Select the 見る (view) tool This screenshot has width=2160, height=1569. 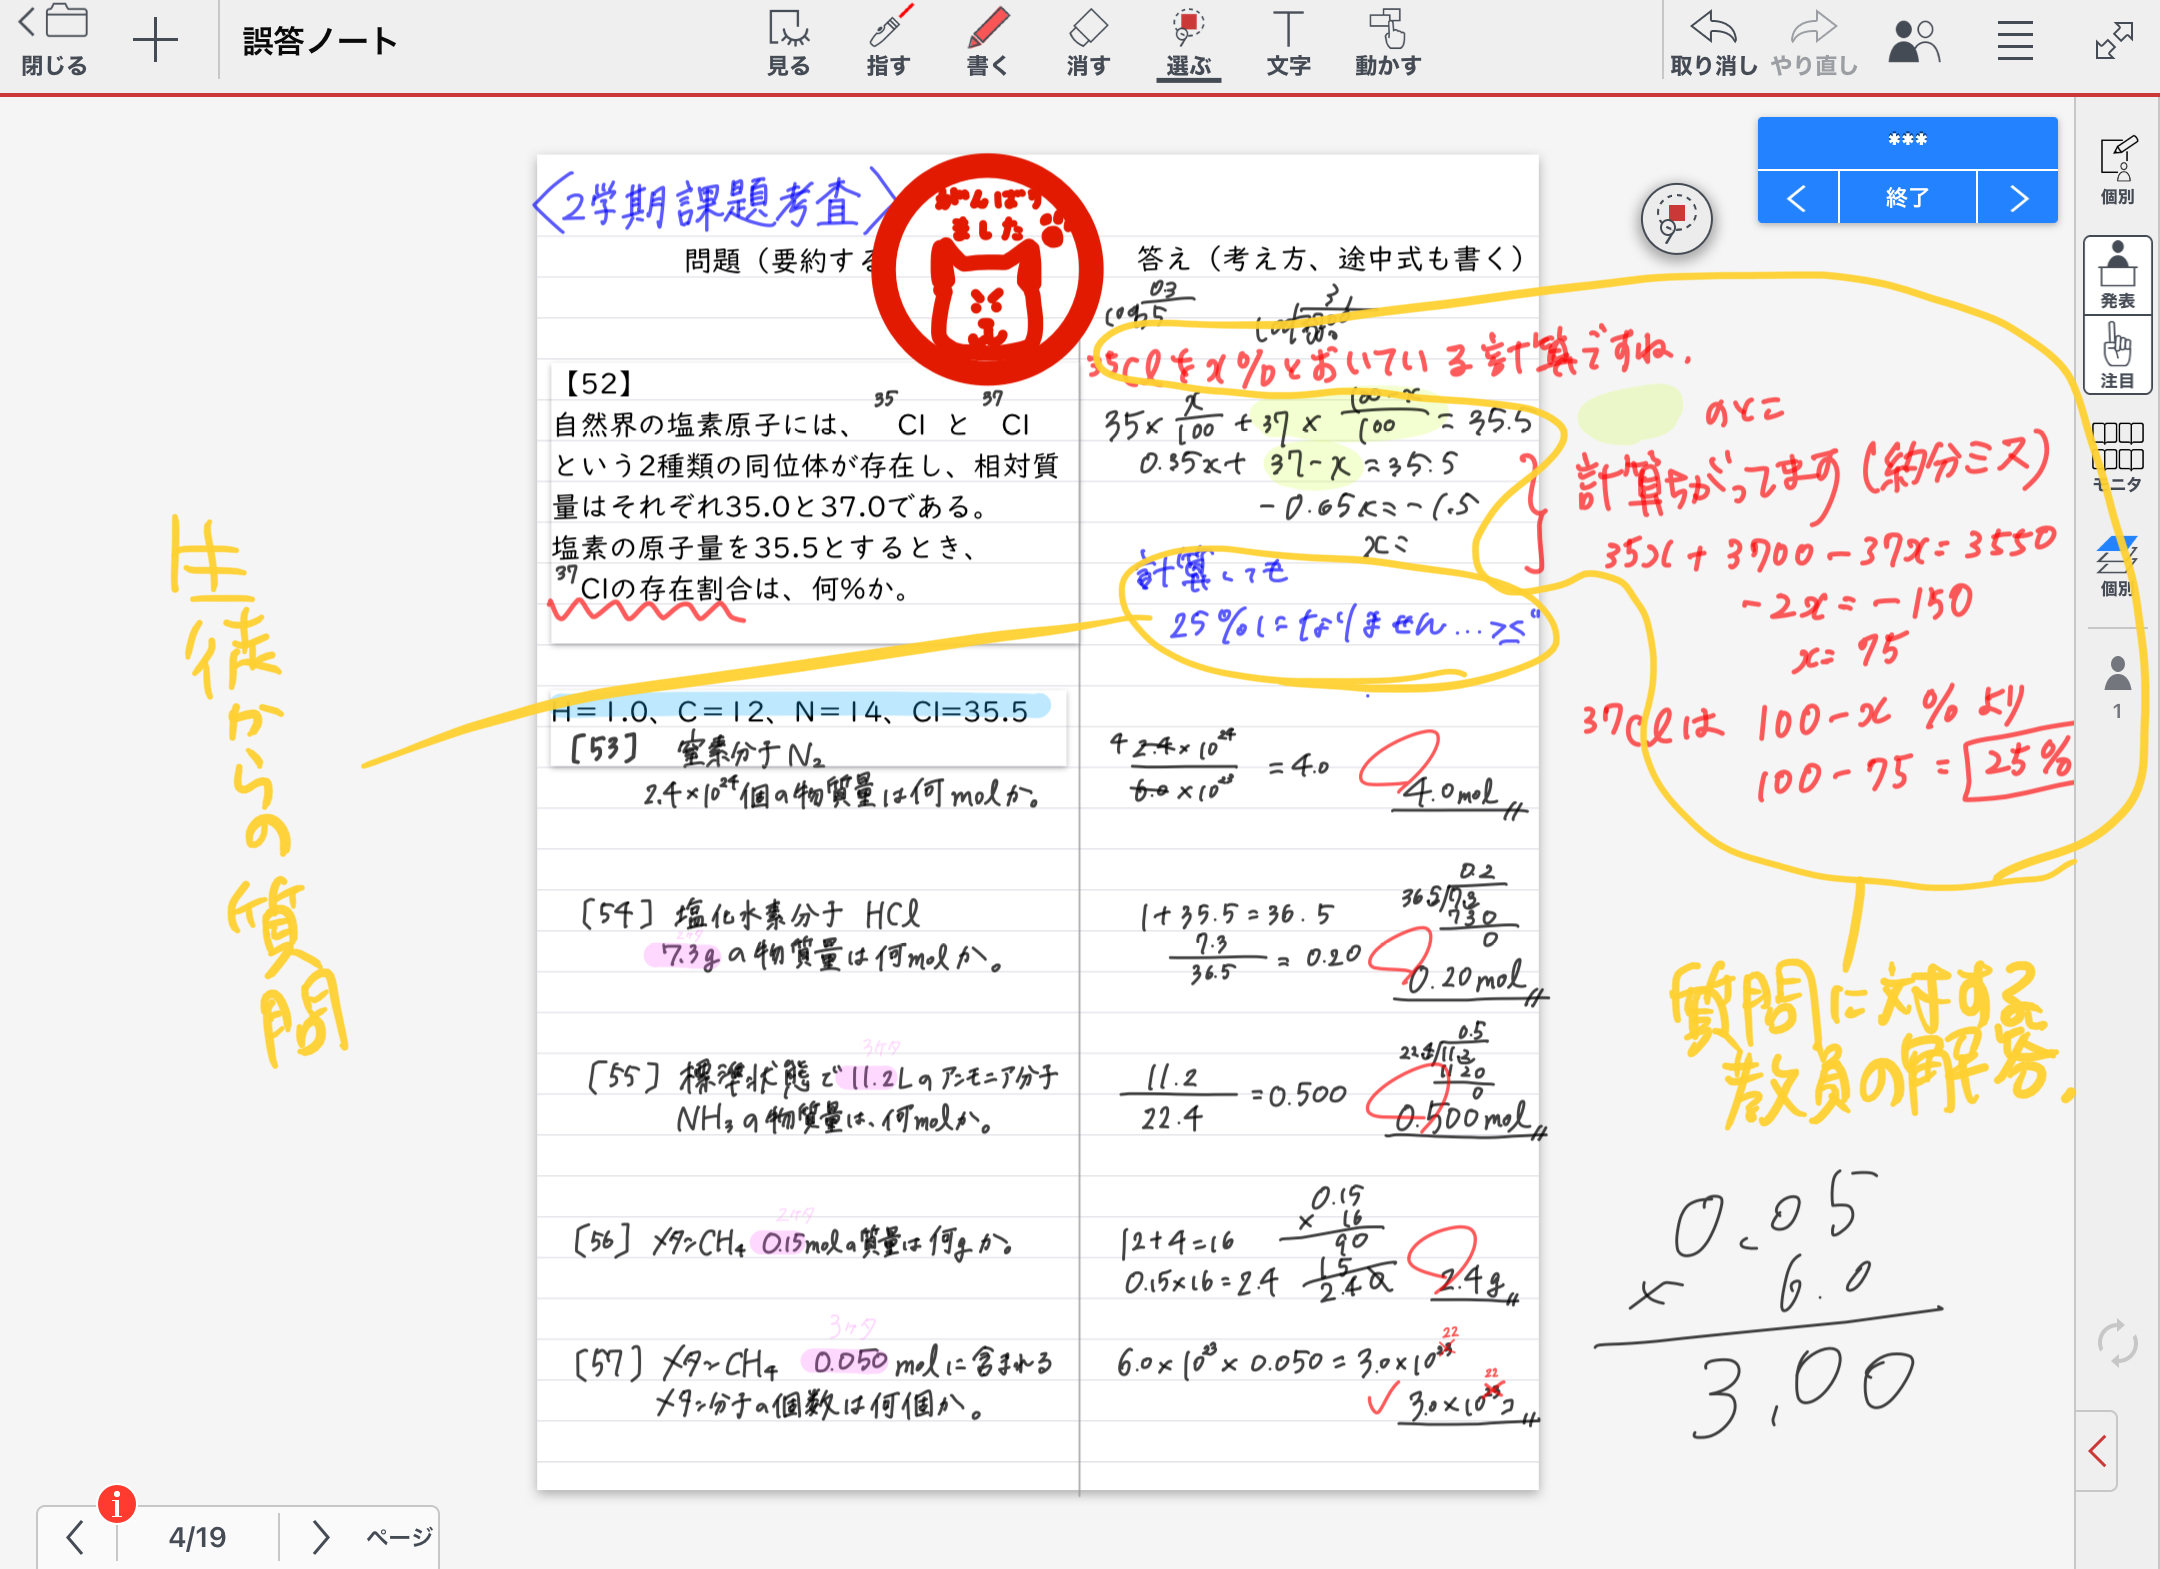(x=788, y=43)
